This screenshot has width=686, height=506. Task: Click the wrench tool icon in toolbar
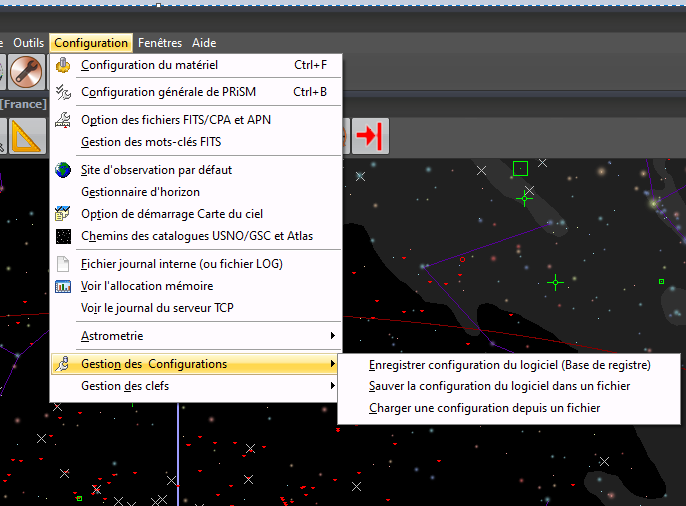coord(26,74)
